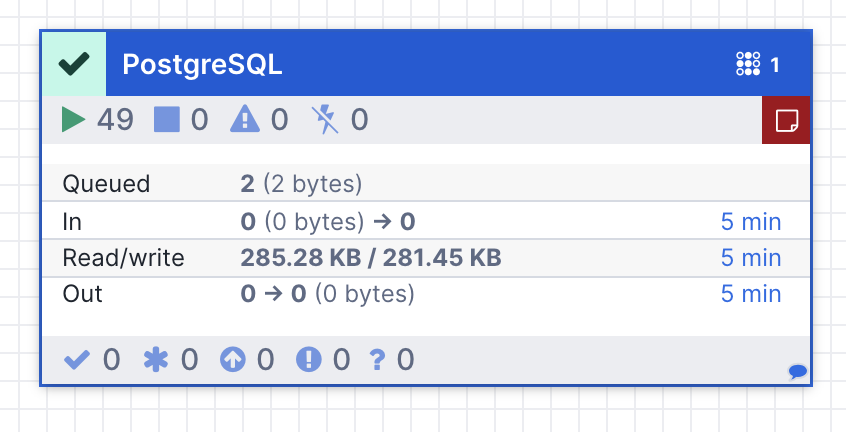Click the 5 min link in In row
This screenshot has height=432, width=846.
750,221
